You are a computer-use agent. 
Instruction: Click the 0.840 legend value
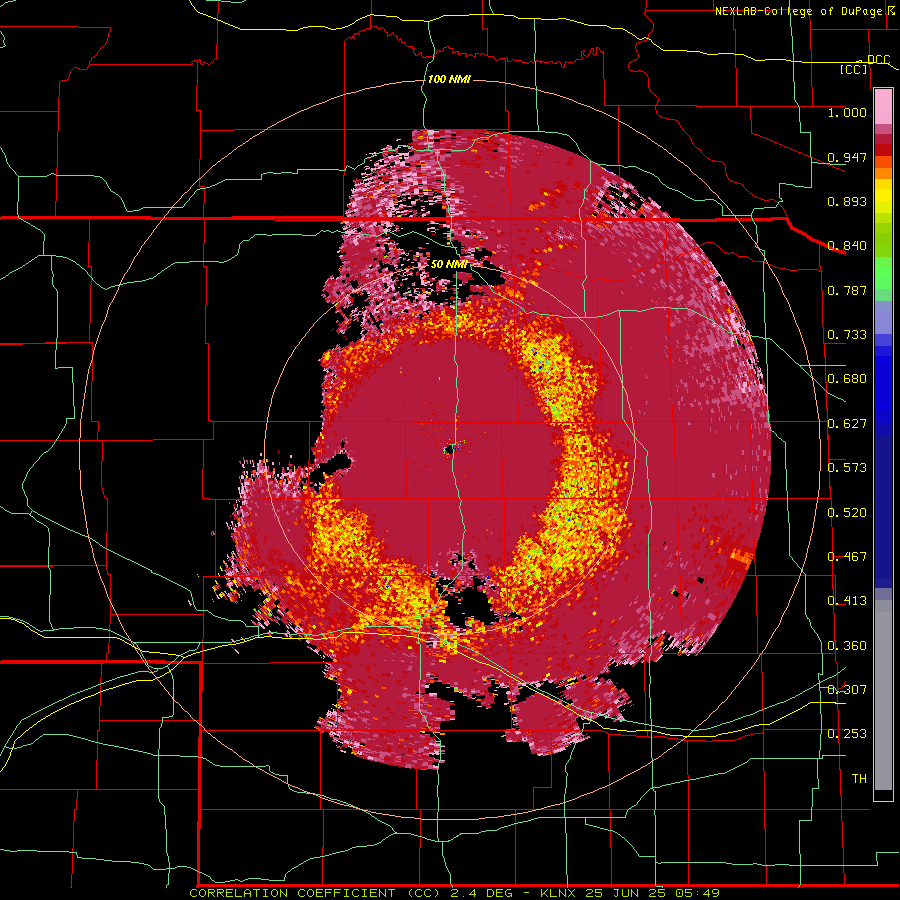tap(847, 246)
